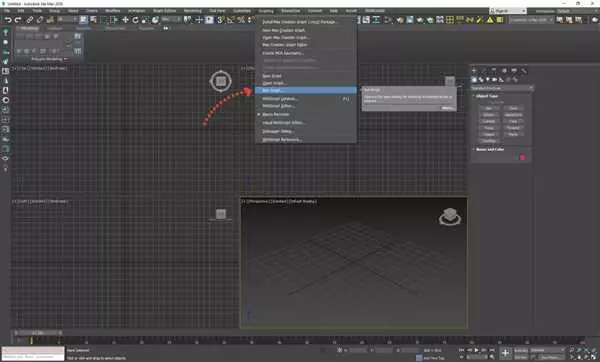Click the More link in the Run Script tooltip
The width and height of the screenshot is (600, 362).
(447, 108)
